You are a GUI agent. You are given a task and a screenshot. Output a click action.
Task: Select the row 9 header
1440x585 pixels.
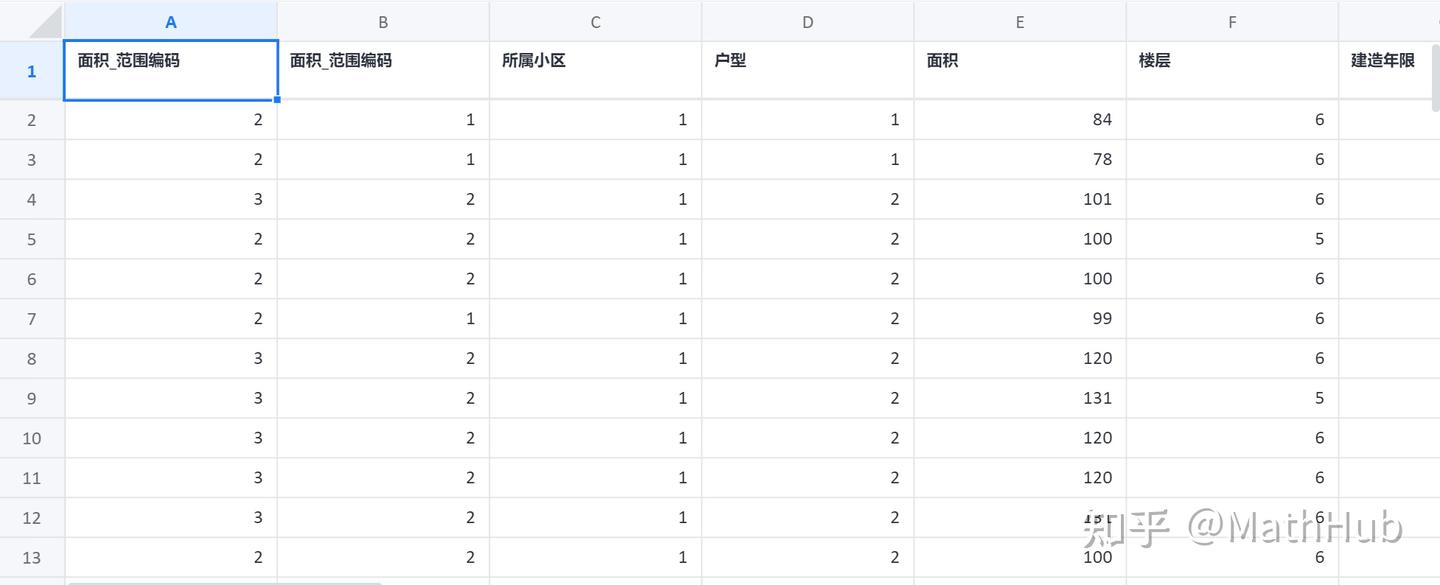pyautogui.click(x=32, y=398)
